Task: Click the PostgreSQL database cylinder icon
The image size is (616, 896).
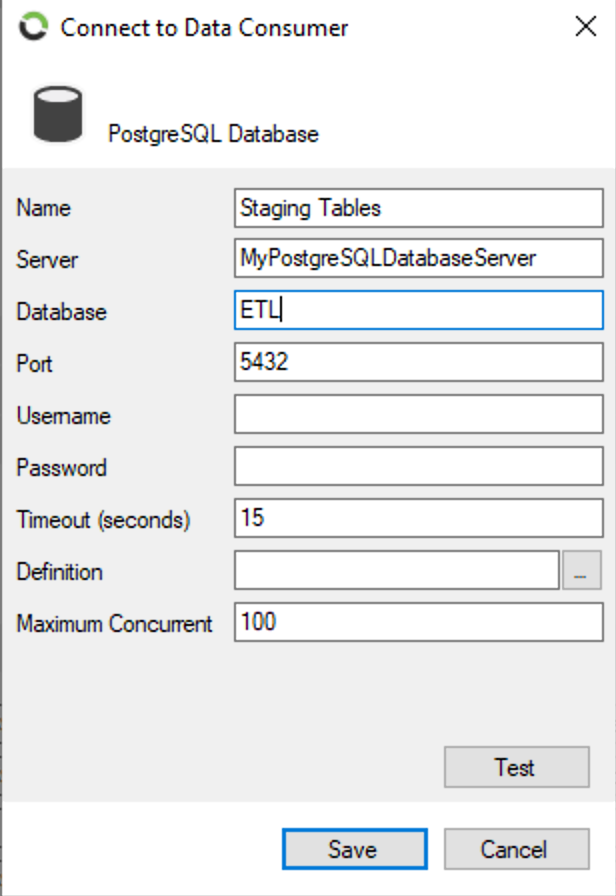Action: [58, 114]
